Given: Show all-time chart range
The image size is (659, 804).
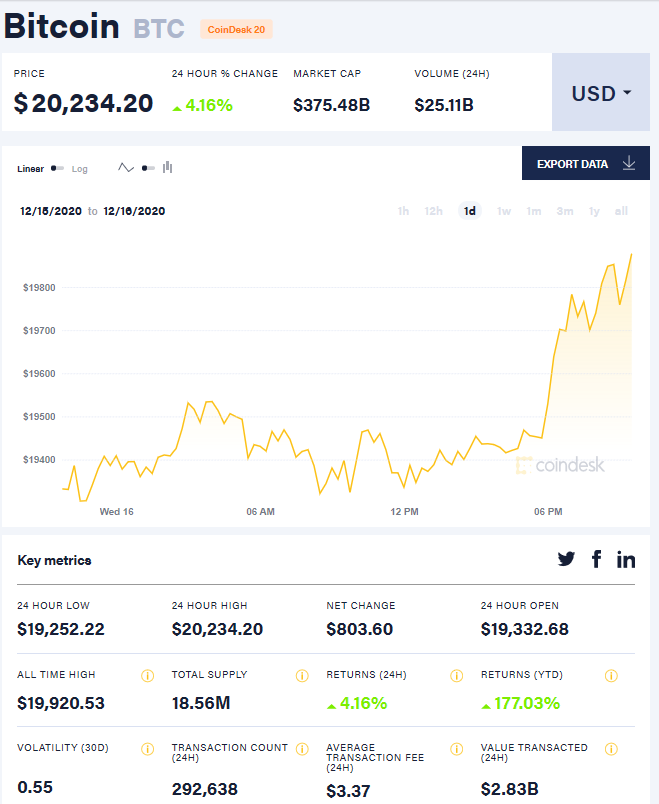Looking at the screenshot, I should click(x=621, y=211).
